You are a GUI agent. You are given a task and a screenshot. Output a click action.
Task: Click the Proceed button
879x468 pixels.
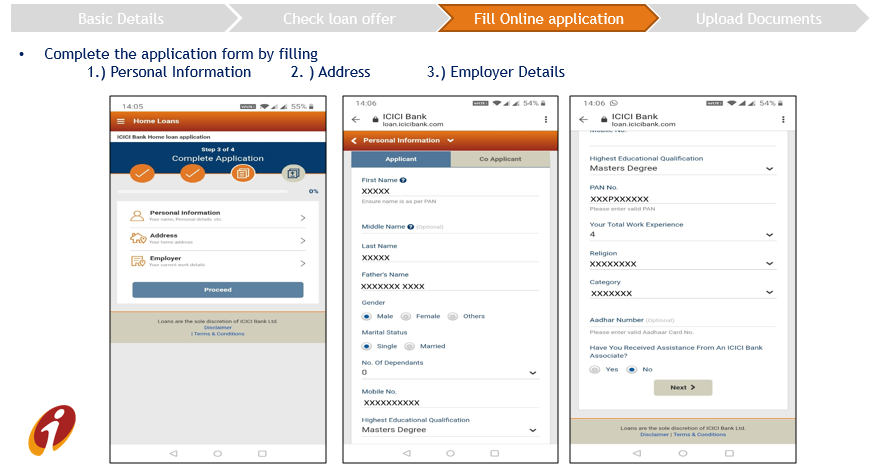218,290
